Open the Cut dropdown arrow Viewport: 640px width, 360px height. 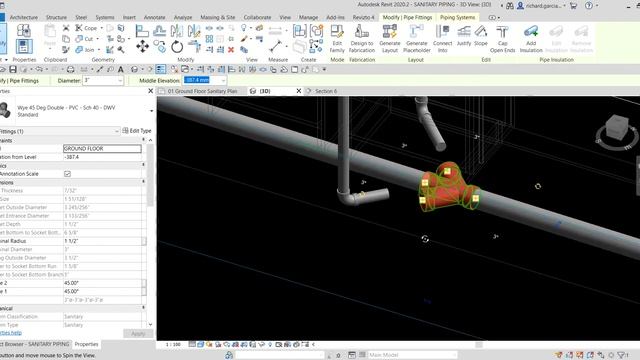pyautogui.click(x=97, y=39)
